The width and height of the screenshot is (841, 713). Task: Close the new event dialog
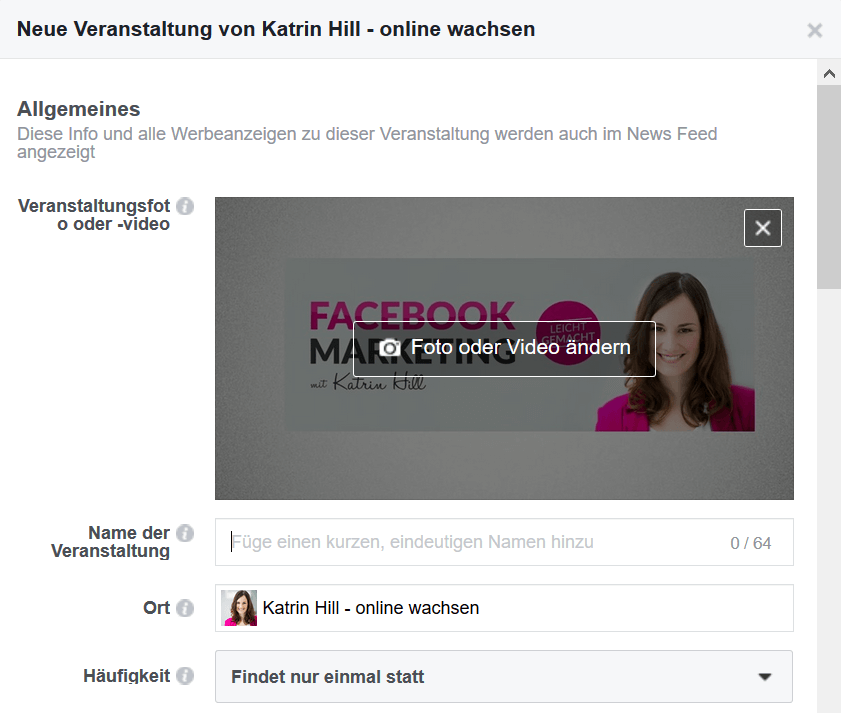click(814, 30)
